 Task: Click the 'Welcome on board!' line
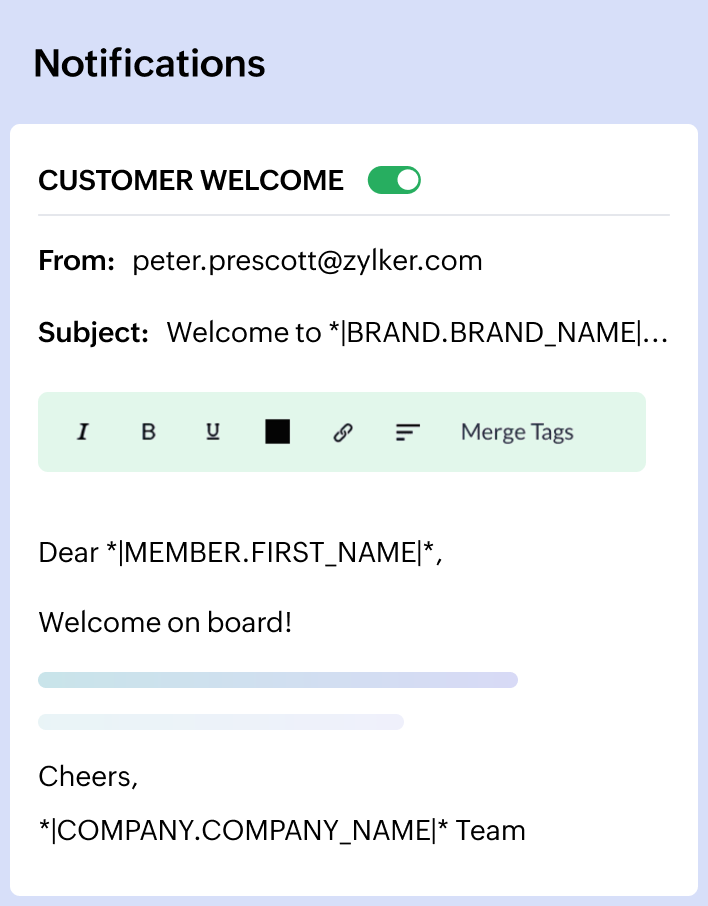click(165, 623)
